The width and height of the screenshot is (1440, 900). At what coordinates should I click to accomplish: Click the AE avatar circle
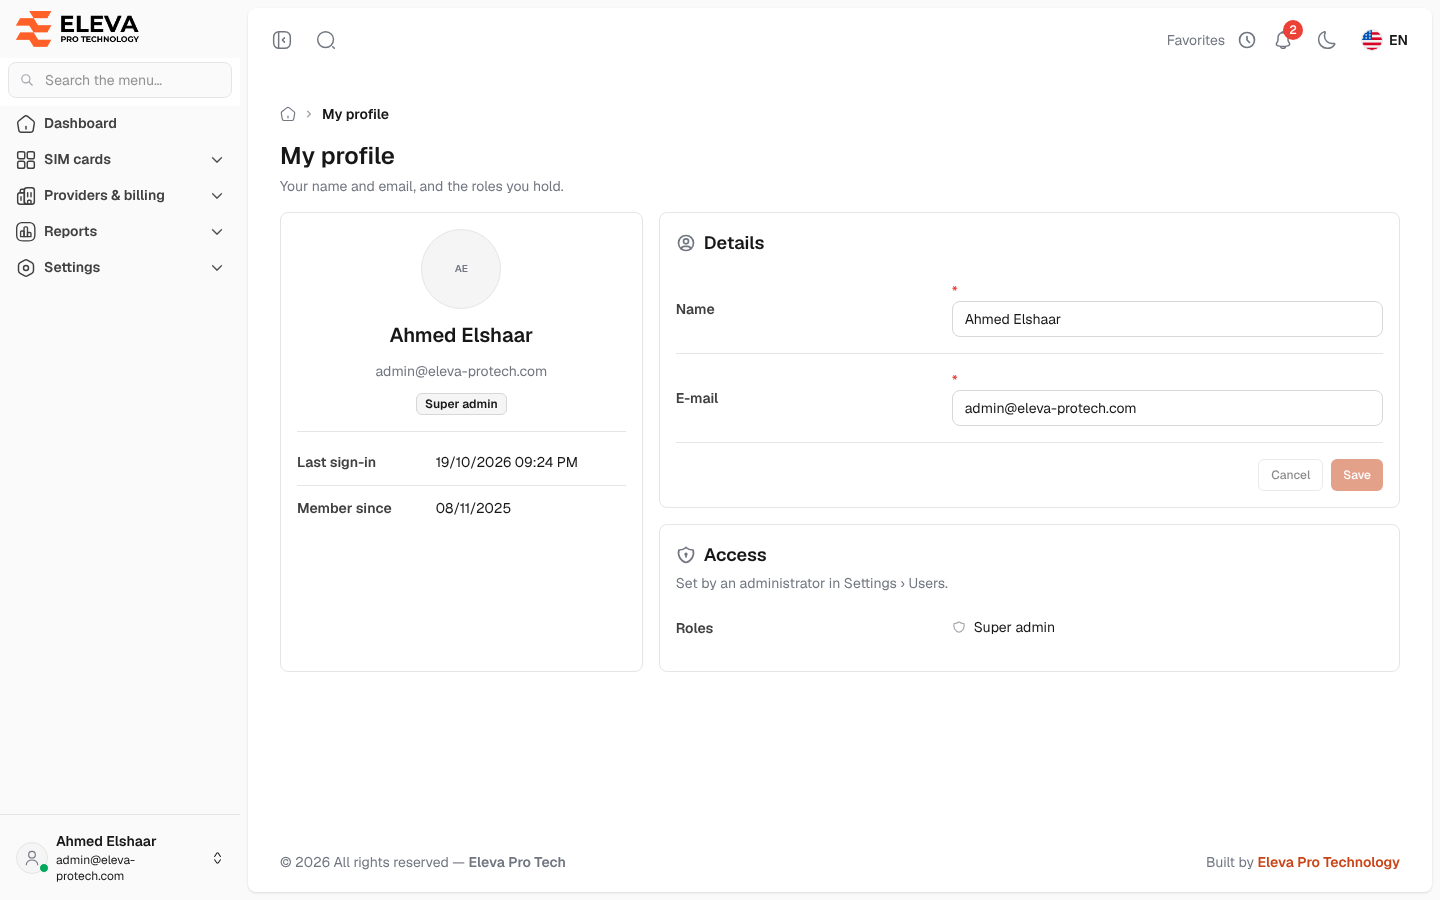coord(461,269)
